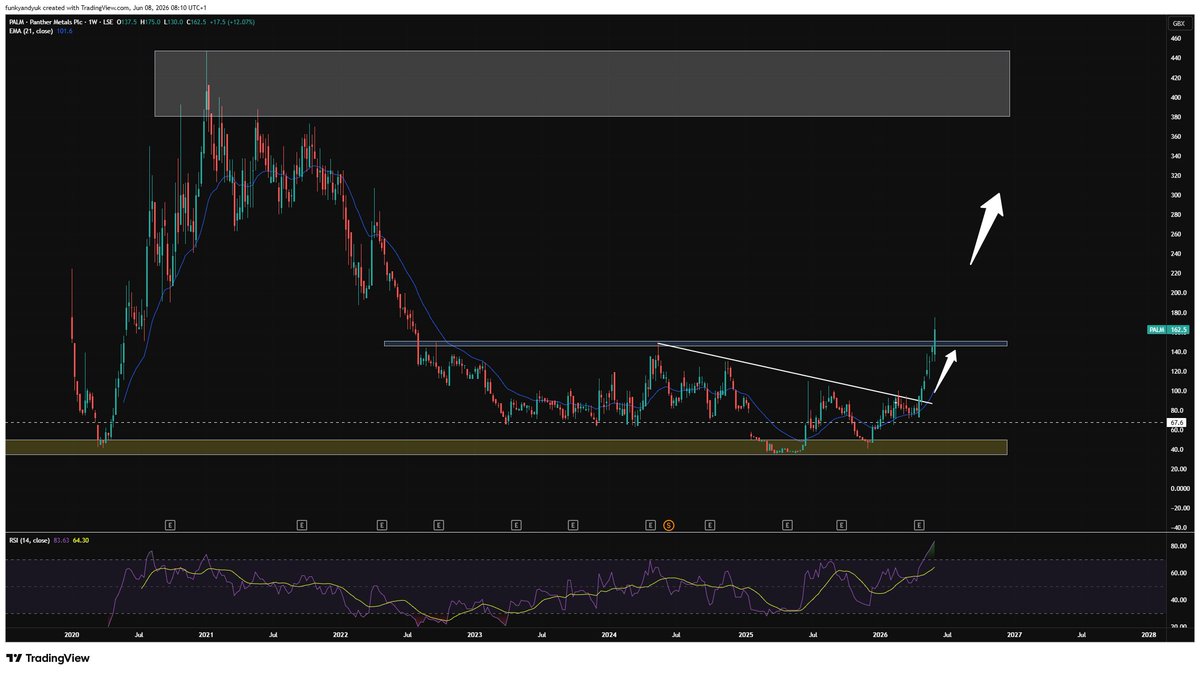
Task: Click the 460 label on the price axis
Action: tap(1175, 39)
